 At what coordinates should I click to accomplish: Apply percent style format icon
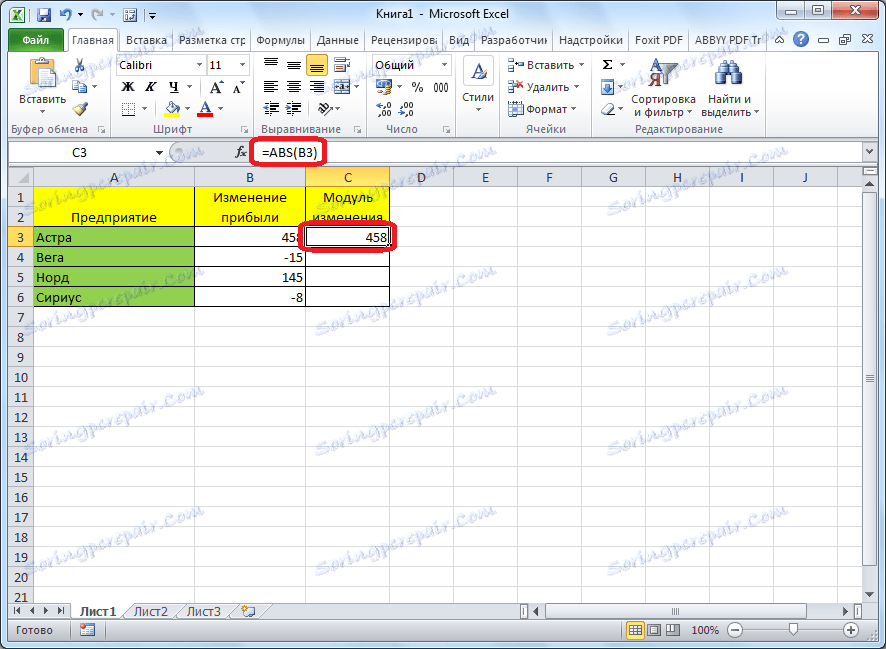click(417, 87)
